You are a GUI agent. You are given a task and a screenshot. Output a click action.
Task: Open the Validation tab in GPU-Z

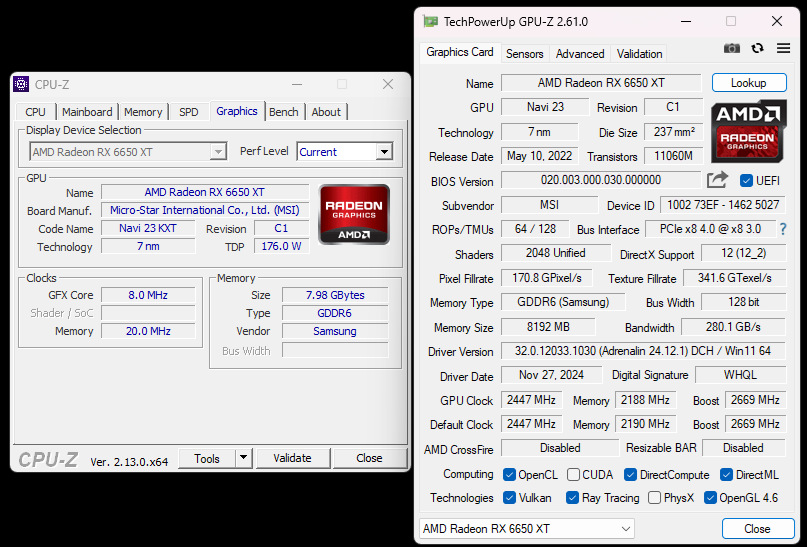639,54
